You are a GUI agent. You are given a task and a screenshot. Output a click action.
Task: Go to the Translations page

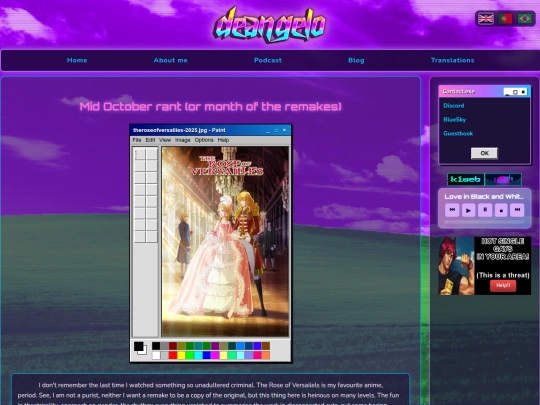(453, 60)
